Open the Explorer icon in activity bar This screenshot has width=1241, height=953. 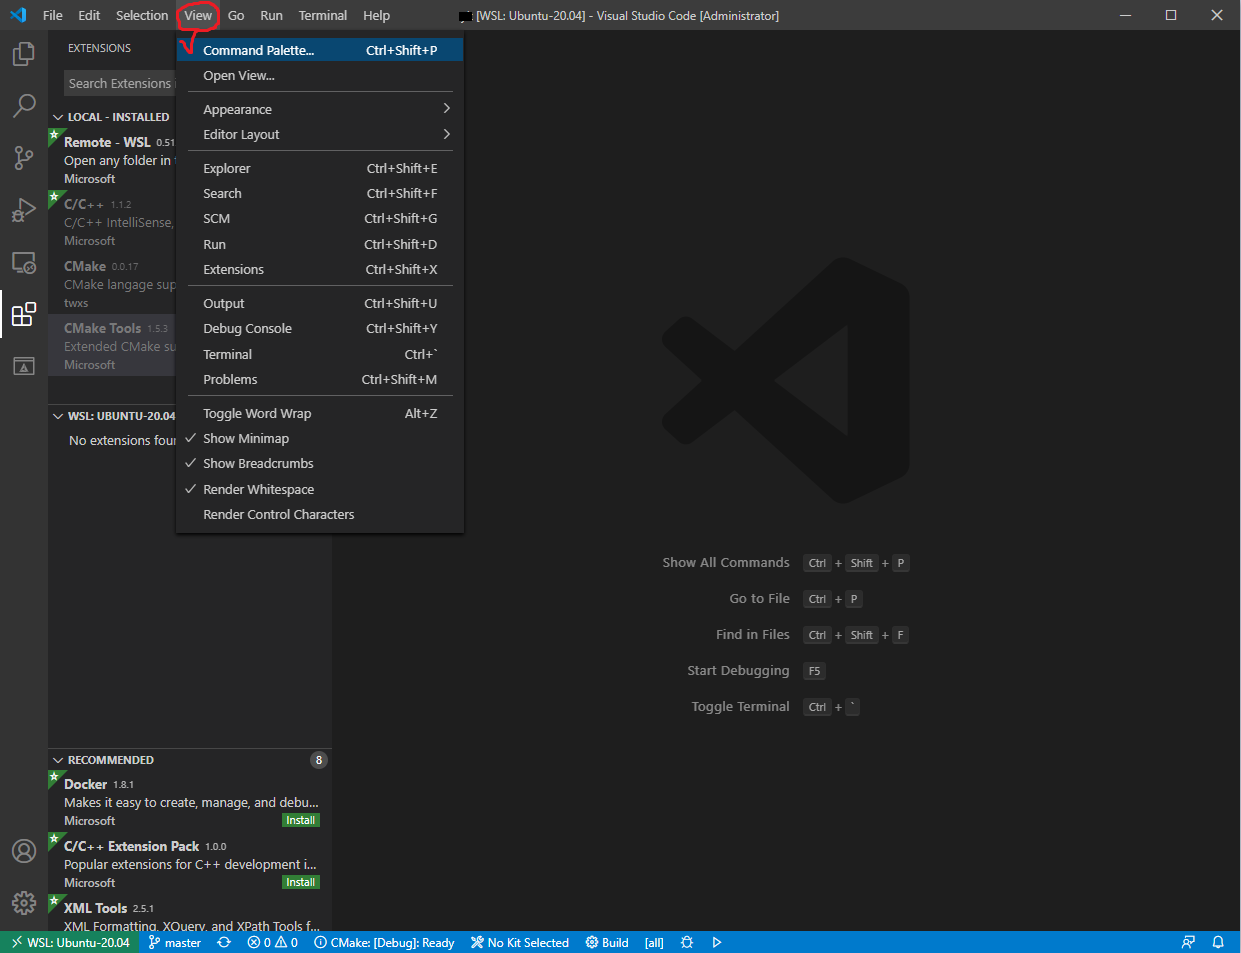click(24, 53)
